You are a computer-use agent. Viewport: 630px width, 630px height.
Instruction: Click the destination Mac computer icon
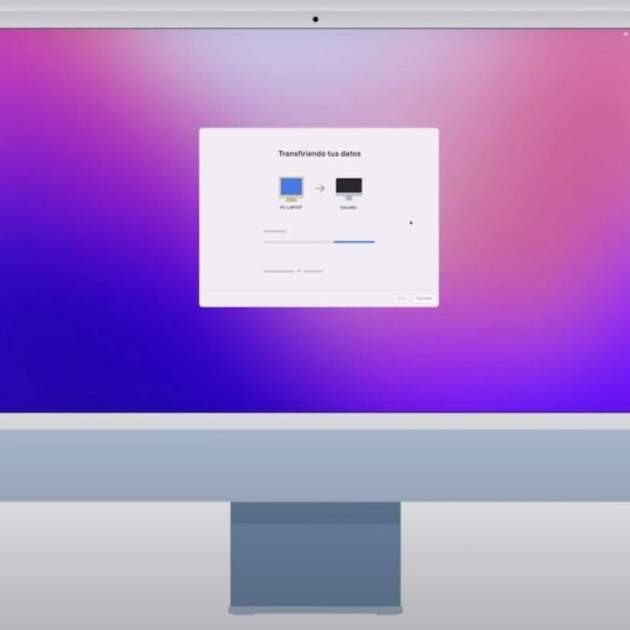348,187
